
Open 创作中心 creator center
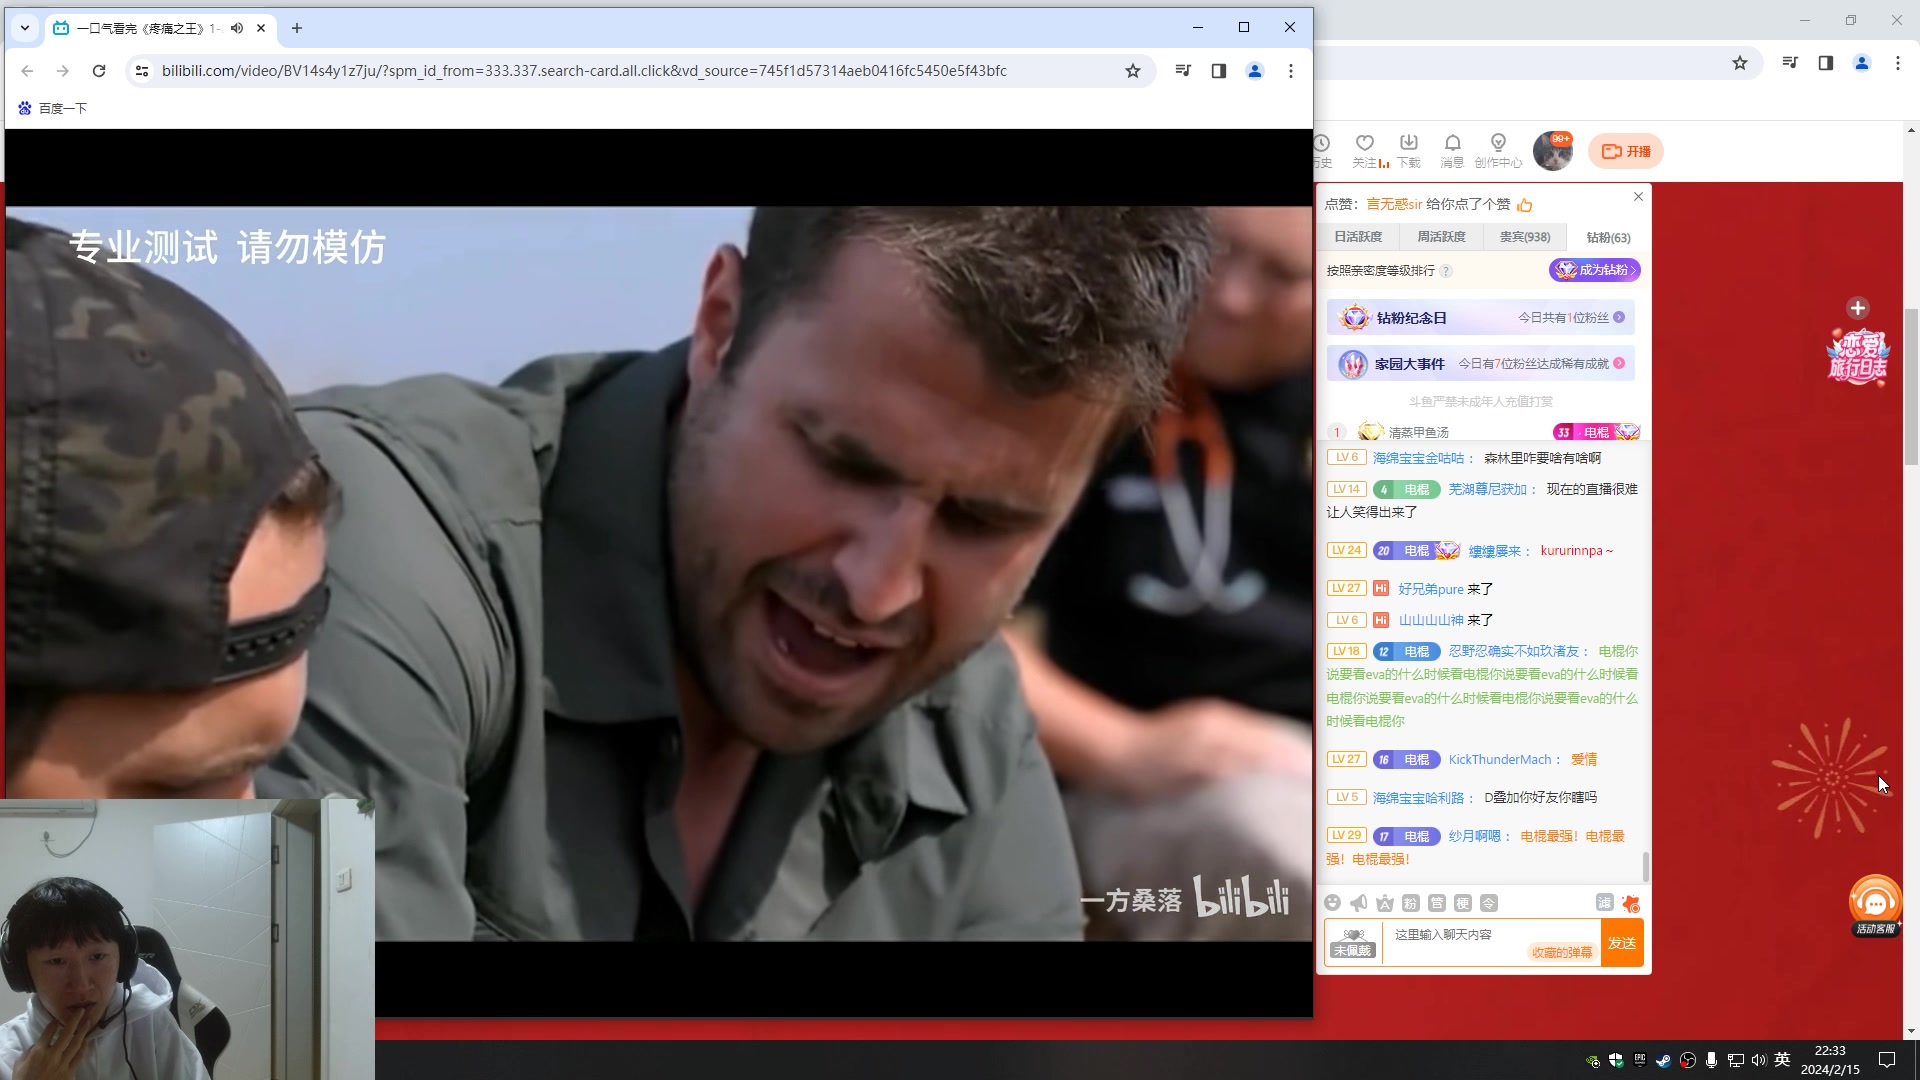(1498, 151)
